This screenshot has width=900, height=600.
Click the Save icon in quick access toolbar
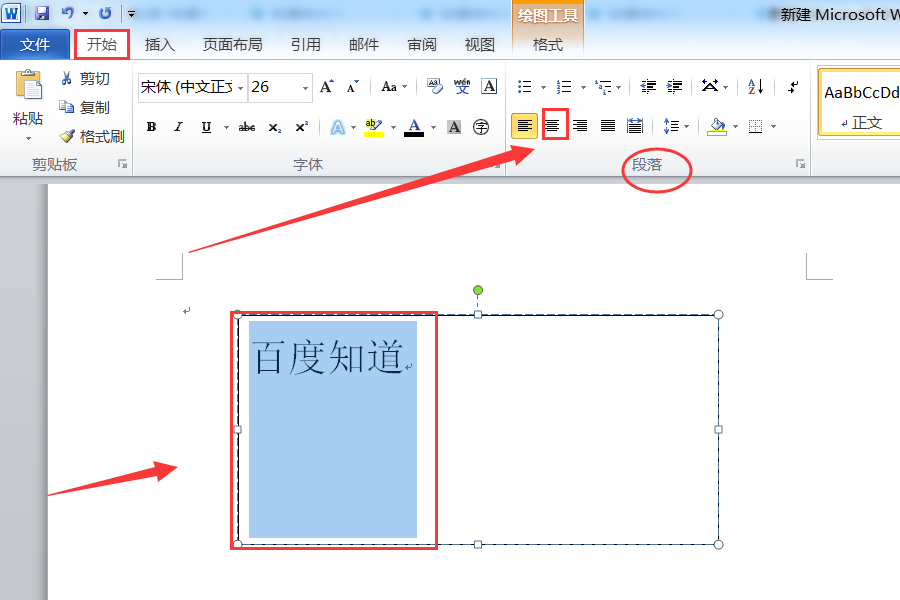tap(42, 13)
